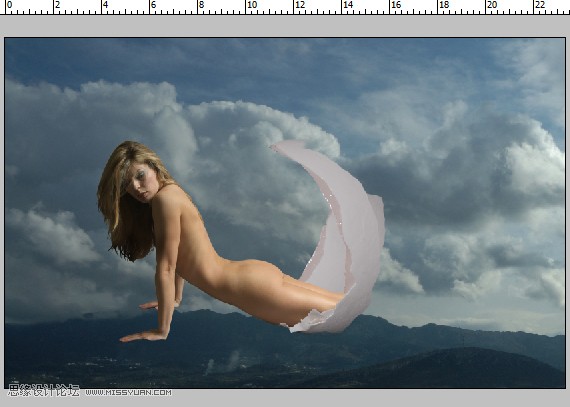
Task: Click the horizontal ruler at mark 2
Action: 57,5
